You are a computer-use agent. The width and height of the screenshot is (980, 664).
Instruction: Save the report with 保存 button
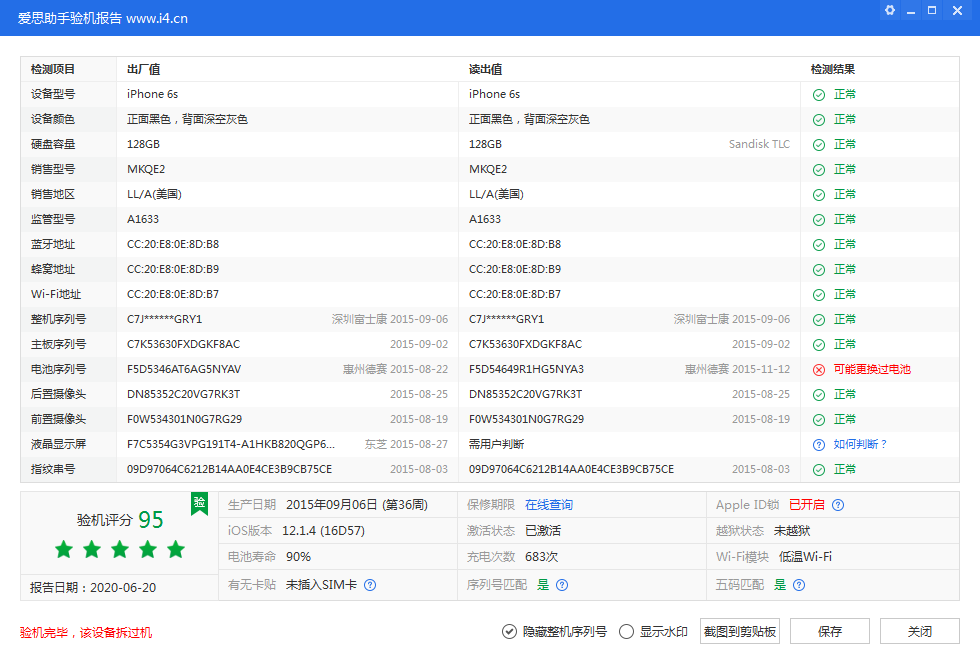(x=829, y=632)
